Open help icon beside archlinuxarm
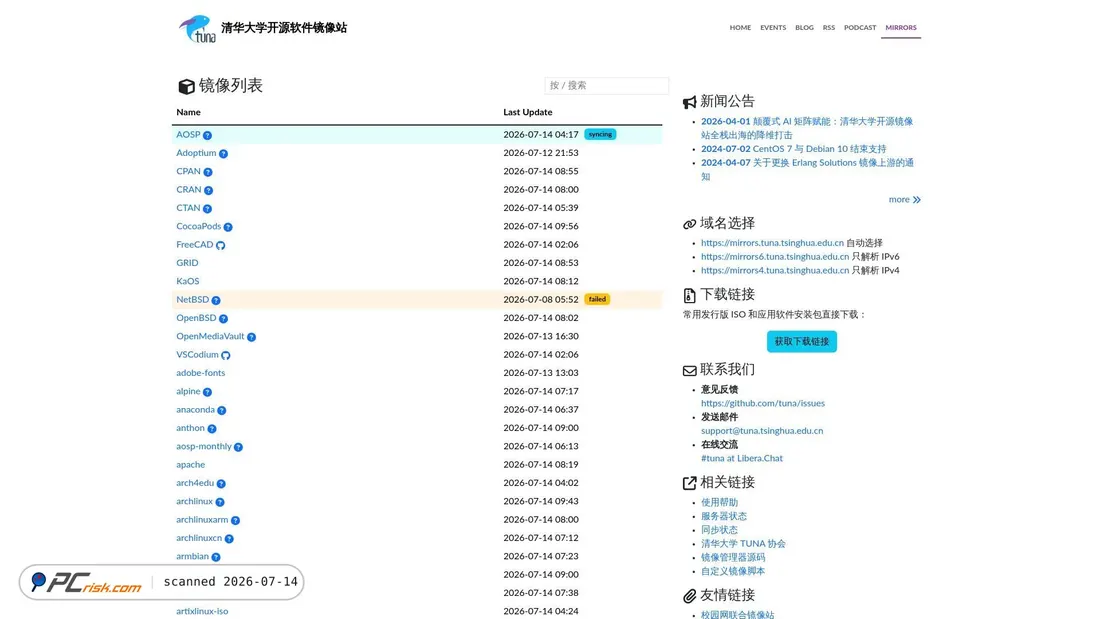Viewport: 1100px width, 619px height. 235,521
